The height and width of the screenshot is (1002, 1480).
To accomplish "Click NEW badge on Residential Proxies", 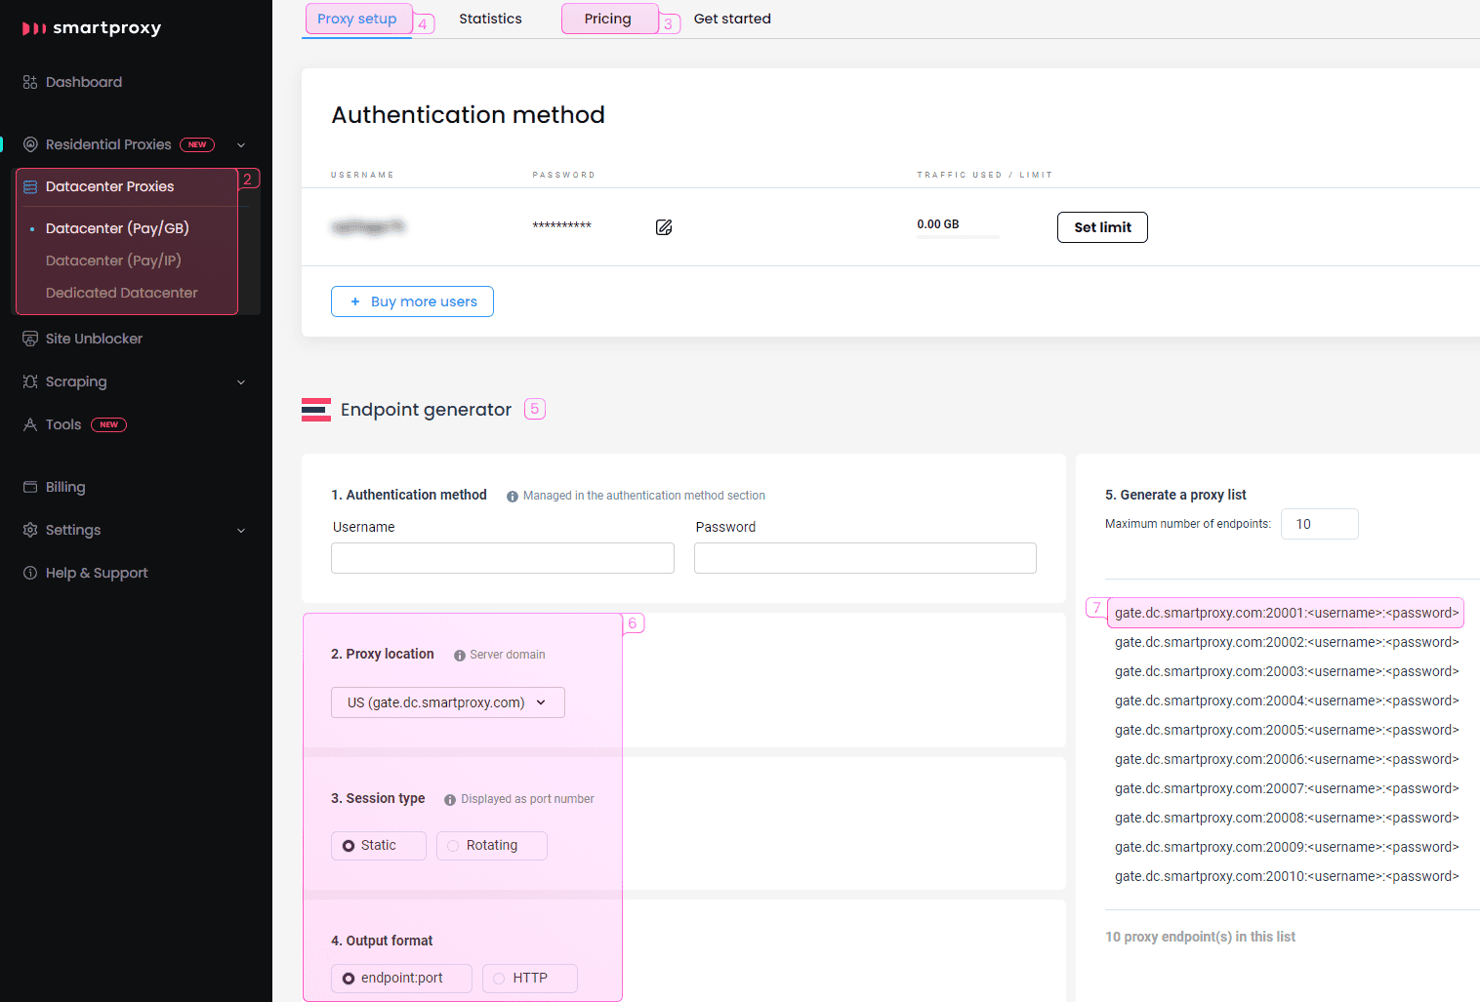I will tap(197, 145).
